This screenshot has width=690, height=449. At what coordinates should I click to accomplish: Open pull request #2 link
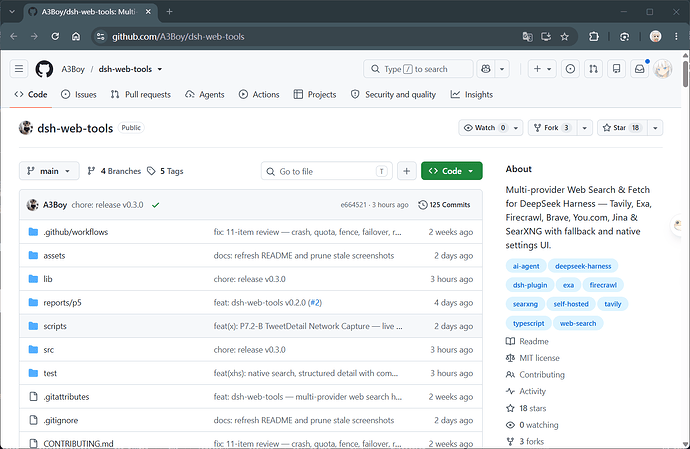tap(315, 303)
